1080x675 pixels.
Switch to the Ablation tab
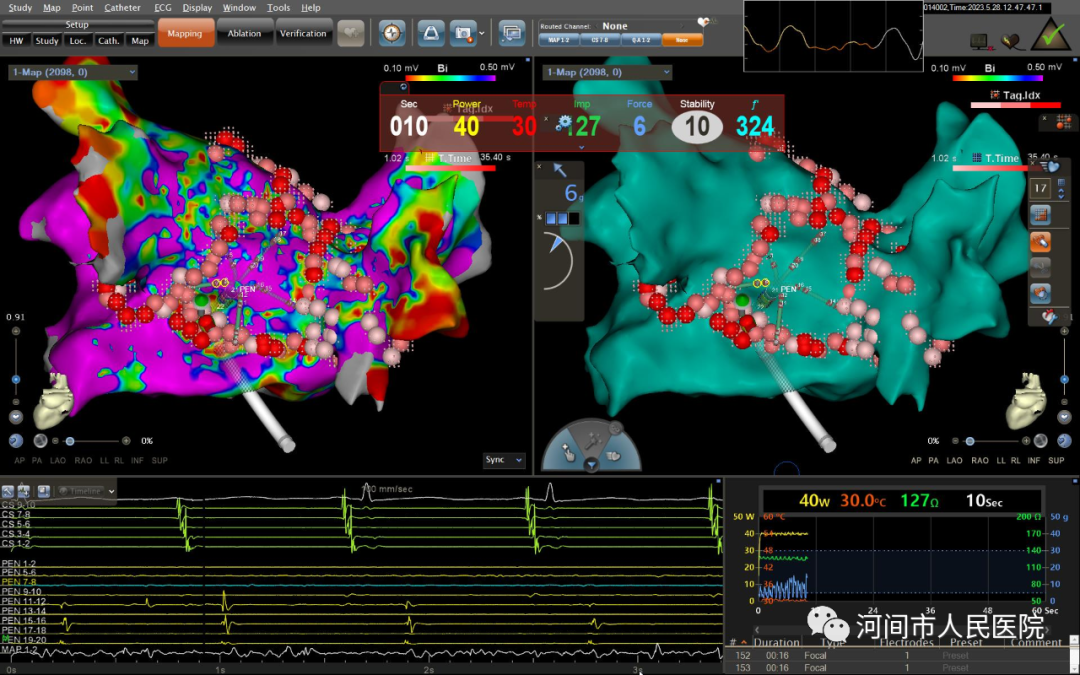244,33
